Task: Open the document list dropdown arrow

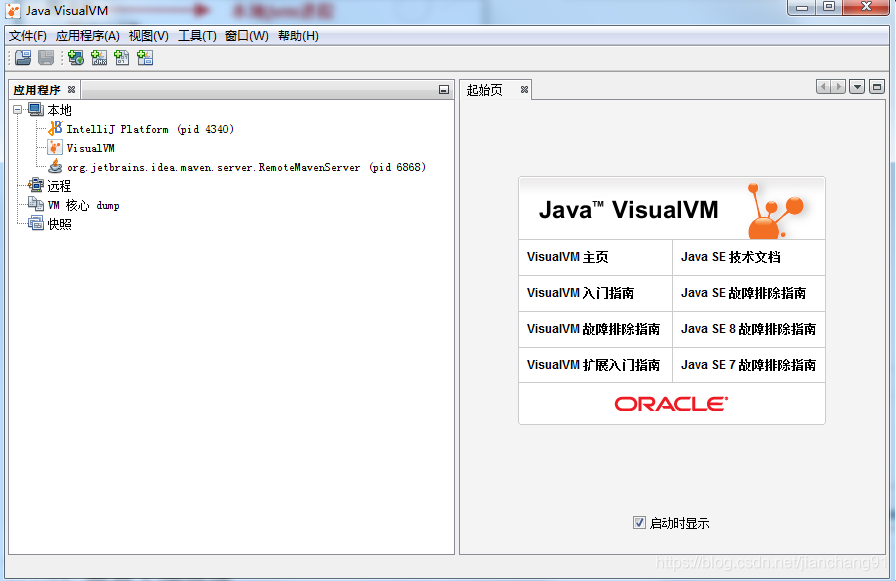Action: [857, 87]
